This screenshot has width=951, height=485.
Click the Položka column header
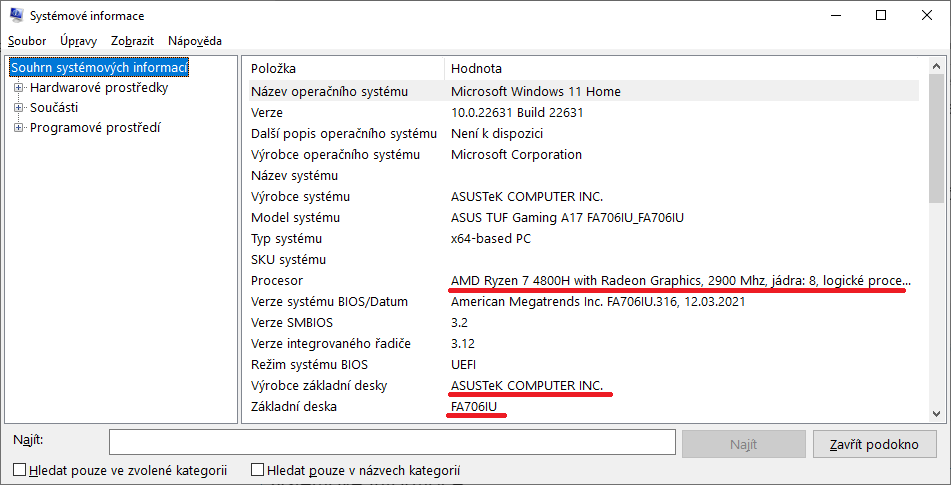[346, 69]
